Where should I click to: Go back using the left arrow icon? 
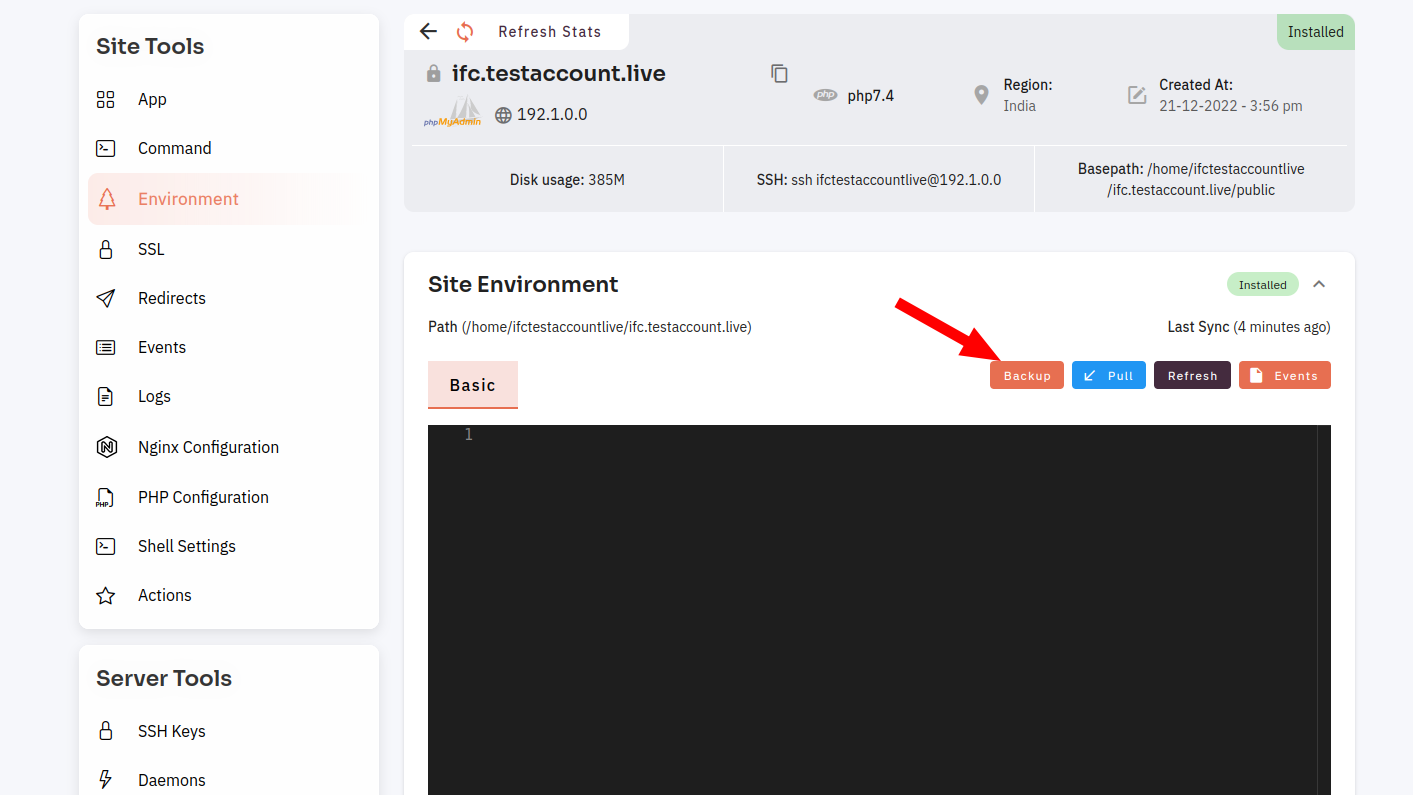(428, 31)
